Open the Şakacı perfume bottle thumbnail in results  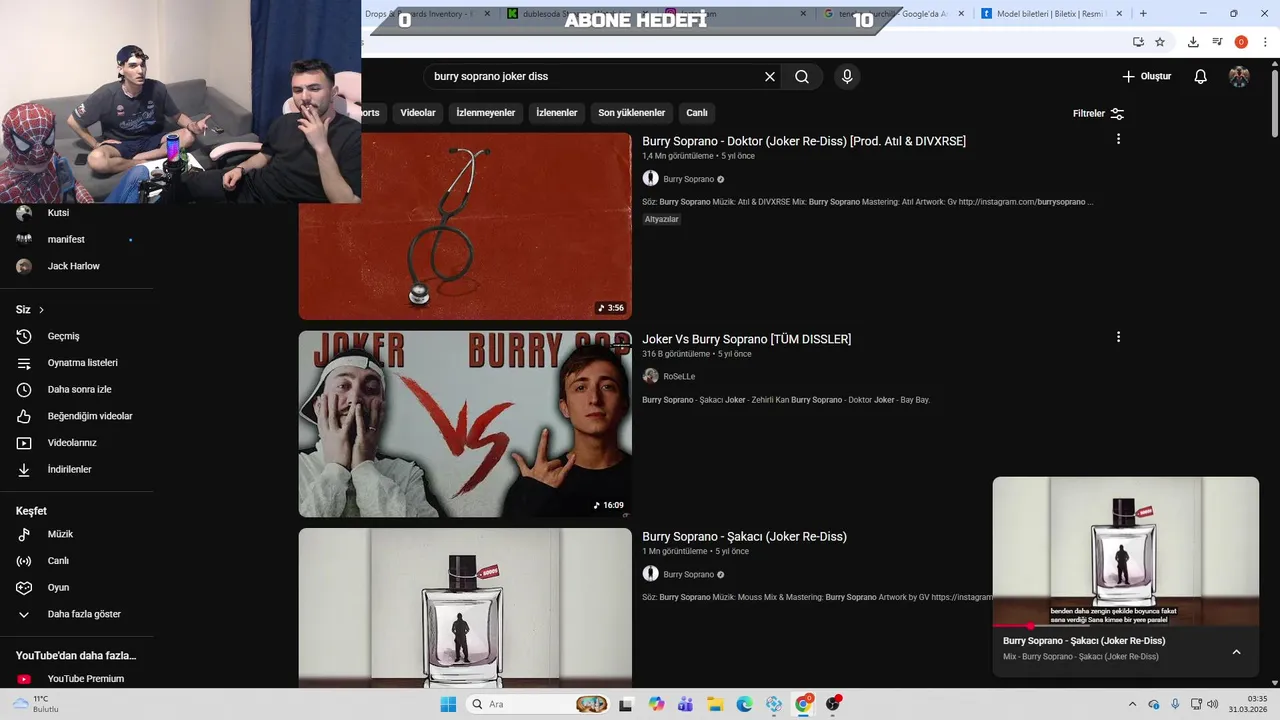pyautogui.click(x=465, y=608)
